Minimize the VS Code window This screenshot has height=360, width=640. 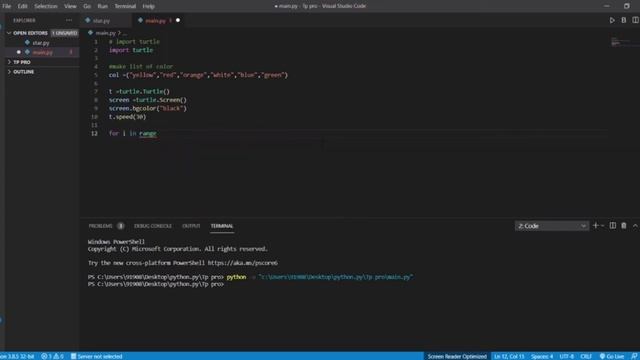click(607, 6)
